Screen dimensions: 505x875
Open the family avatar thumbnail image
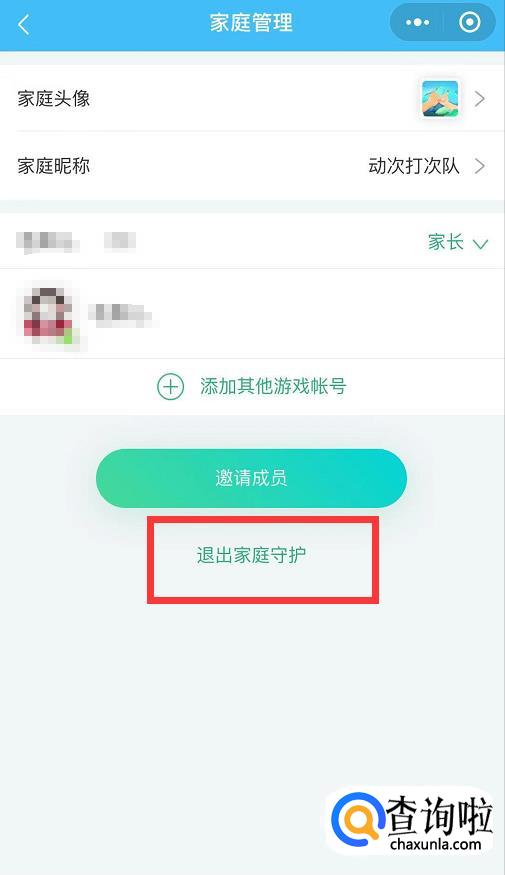[x=440, y=99]
